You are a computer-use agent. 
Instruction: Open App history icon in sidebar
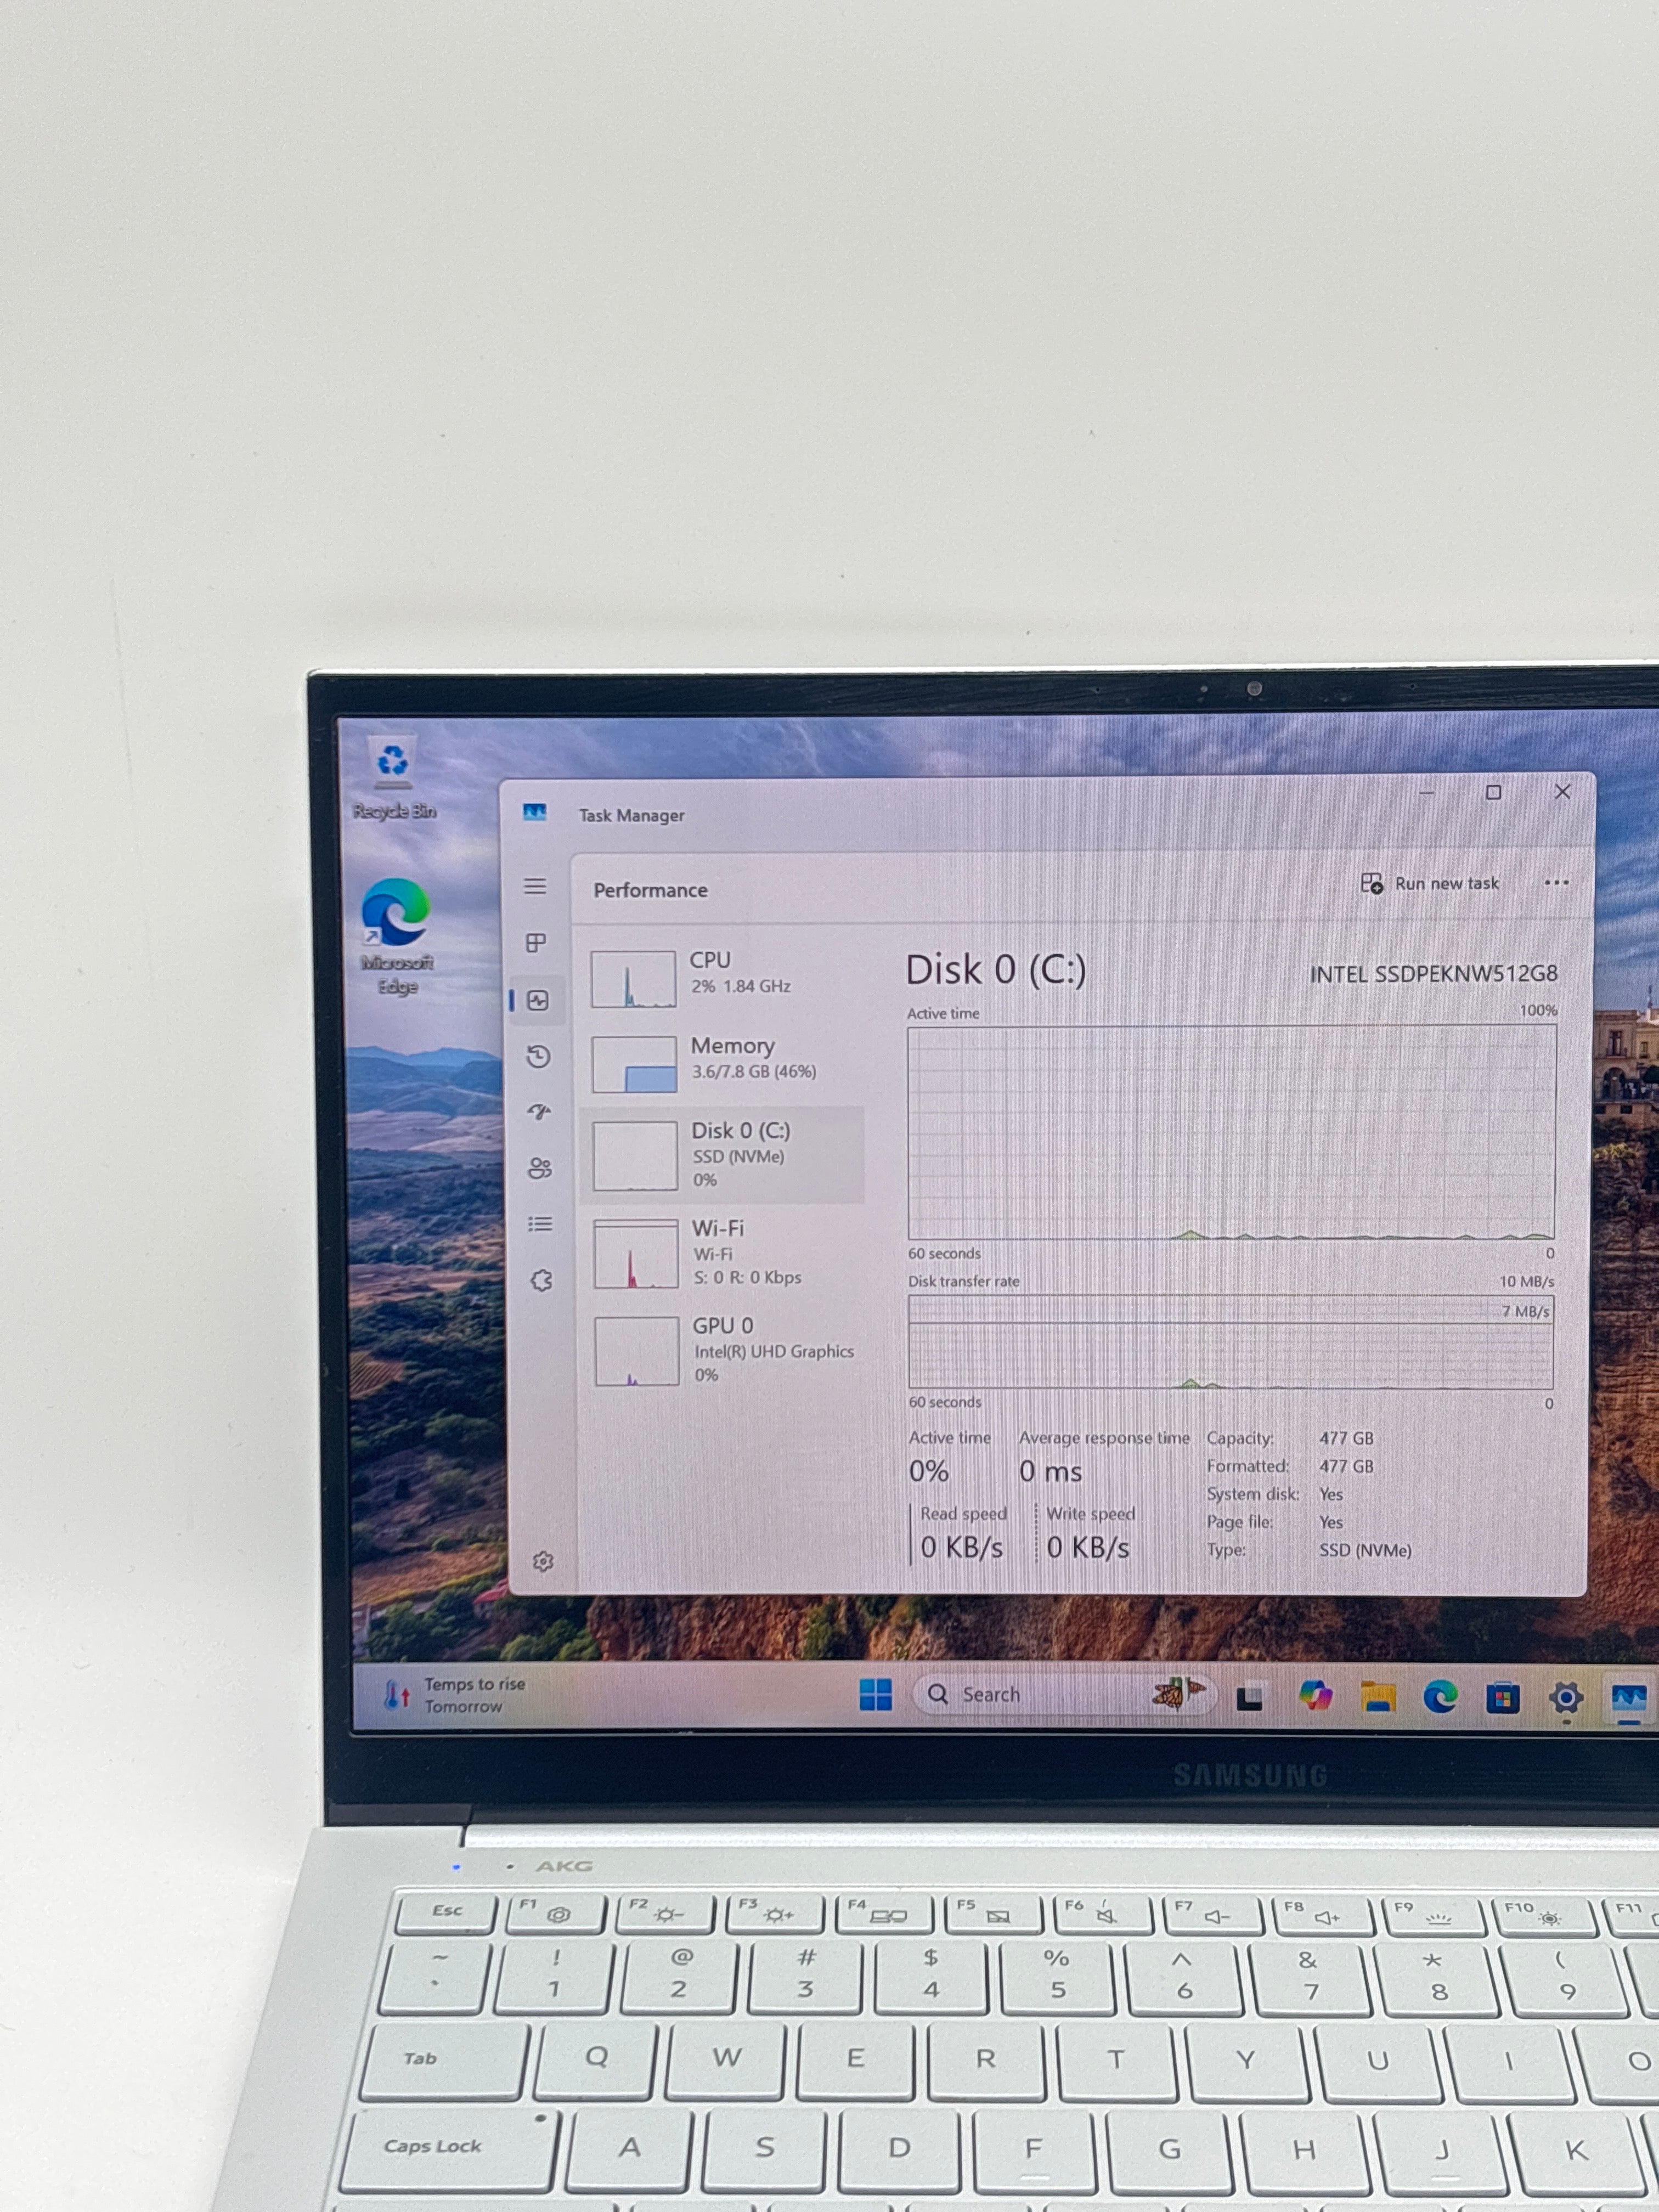coord(539,1056)
